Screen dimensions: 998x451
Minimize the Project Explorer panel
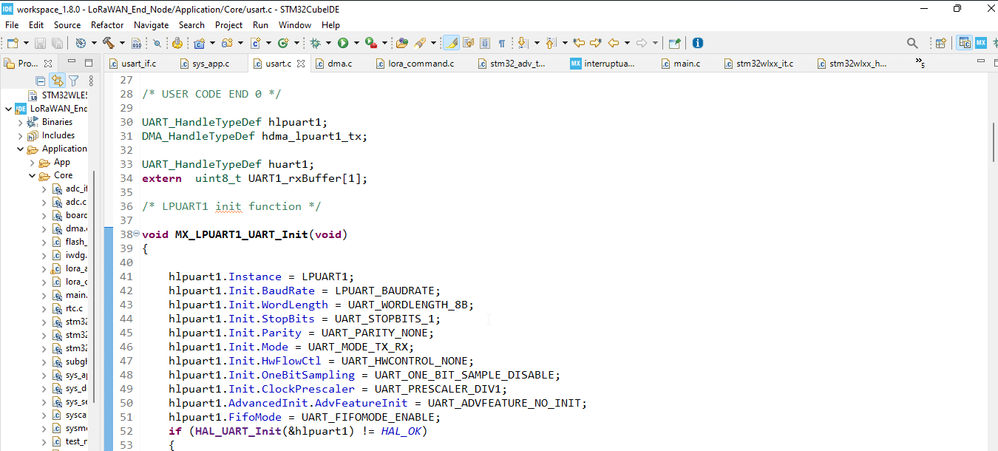click(x=72, y=62)
